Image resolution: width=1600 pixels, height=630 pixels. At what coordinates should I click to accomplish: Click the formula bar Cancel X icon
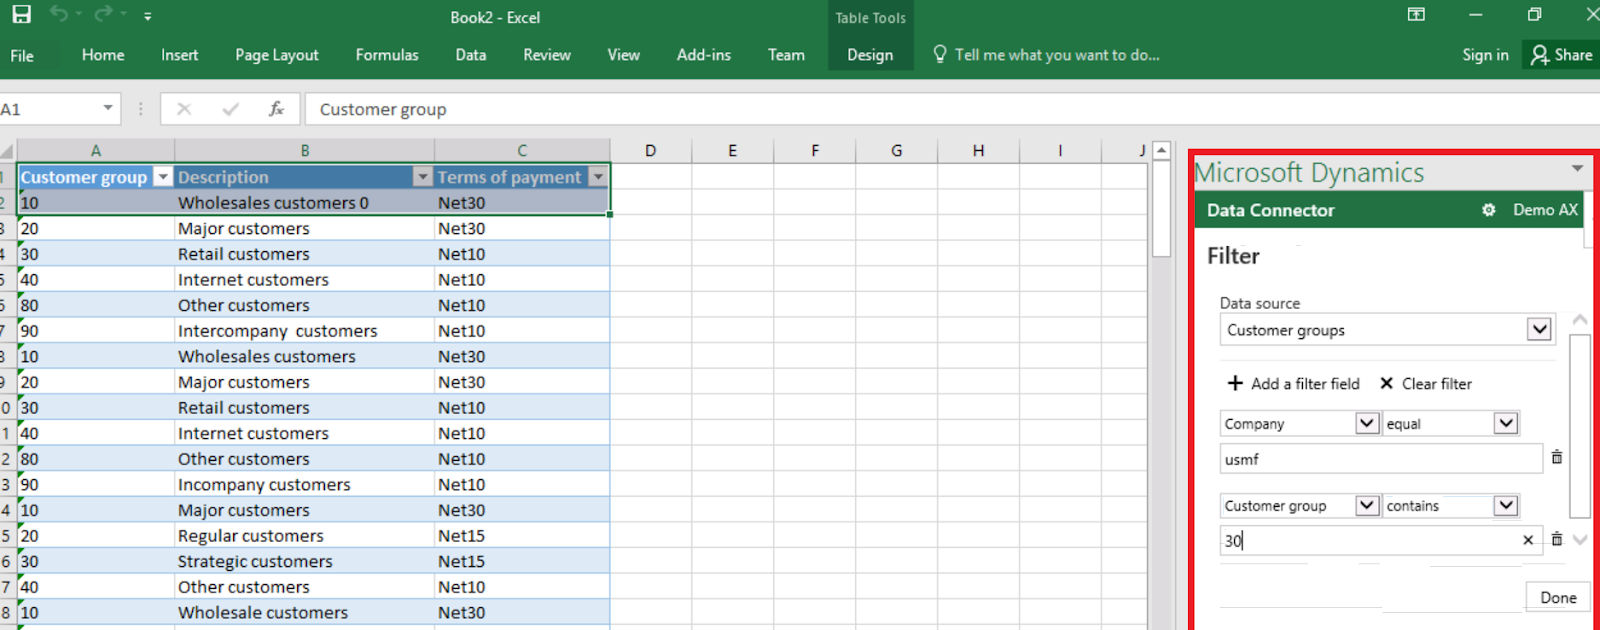click(184, 109)
